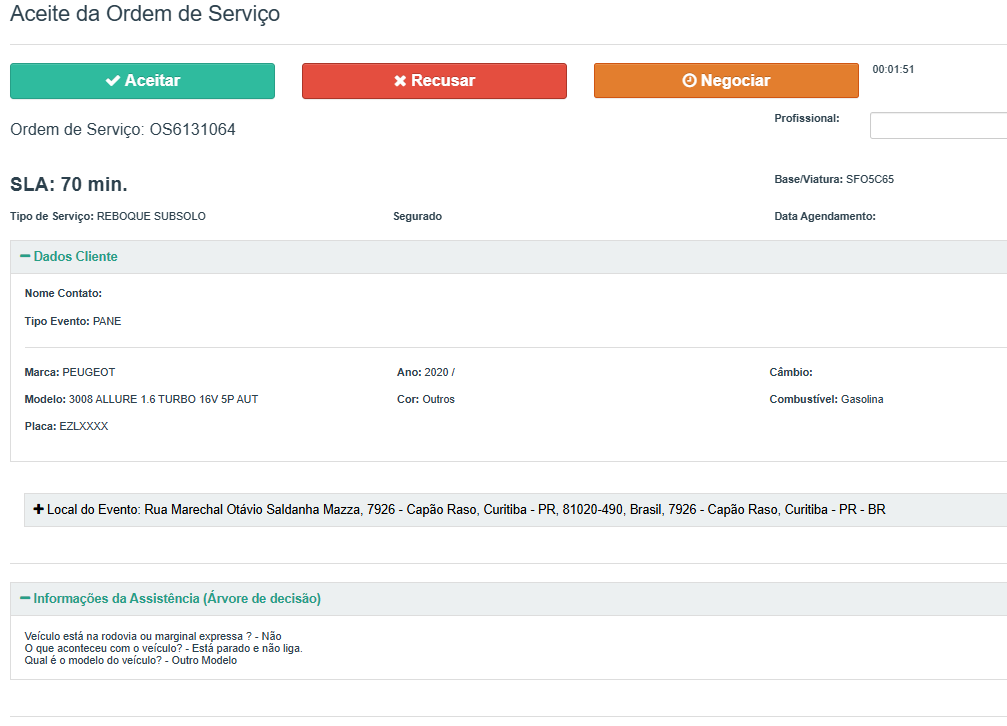The image size is (1007, 726).
Task: Click the minus icon before Informações da Assistência
Action: pos(25,598)
